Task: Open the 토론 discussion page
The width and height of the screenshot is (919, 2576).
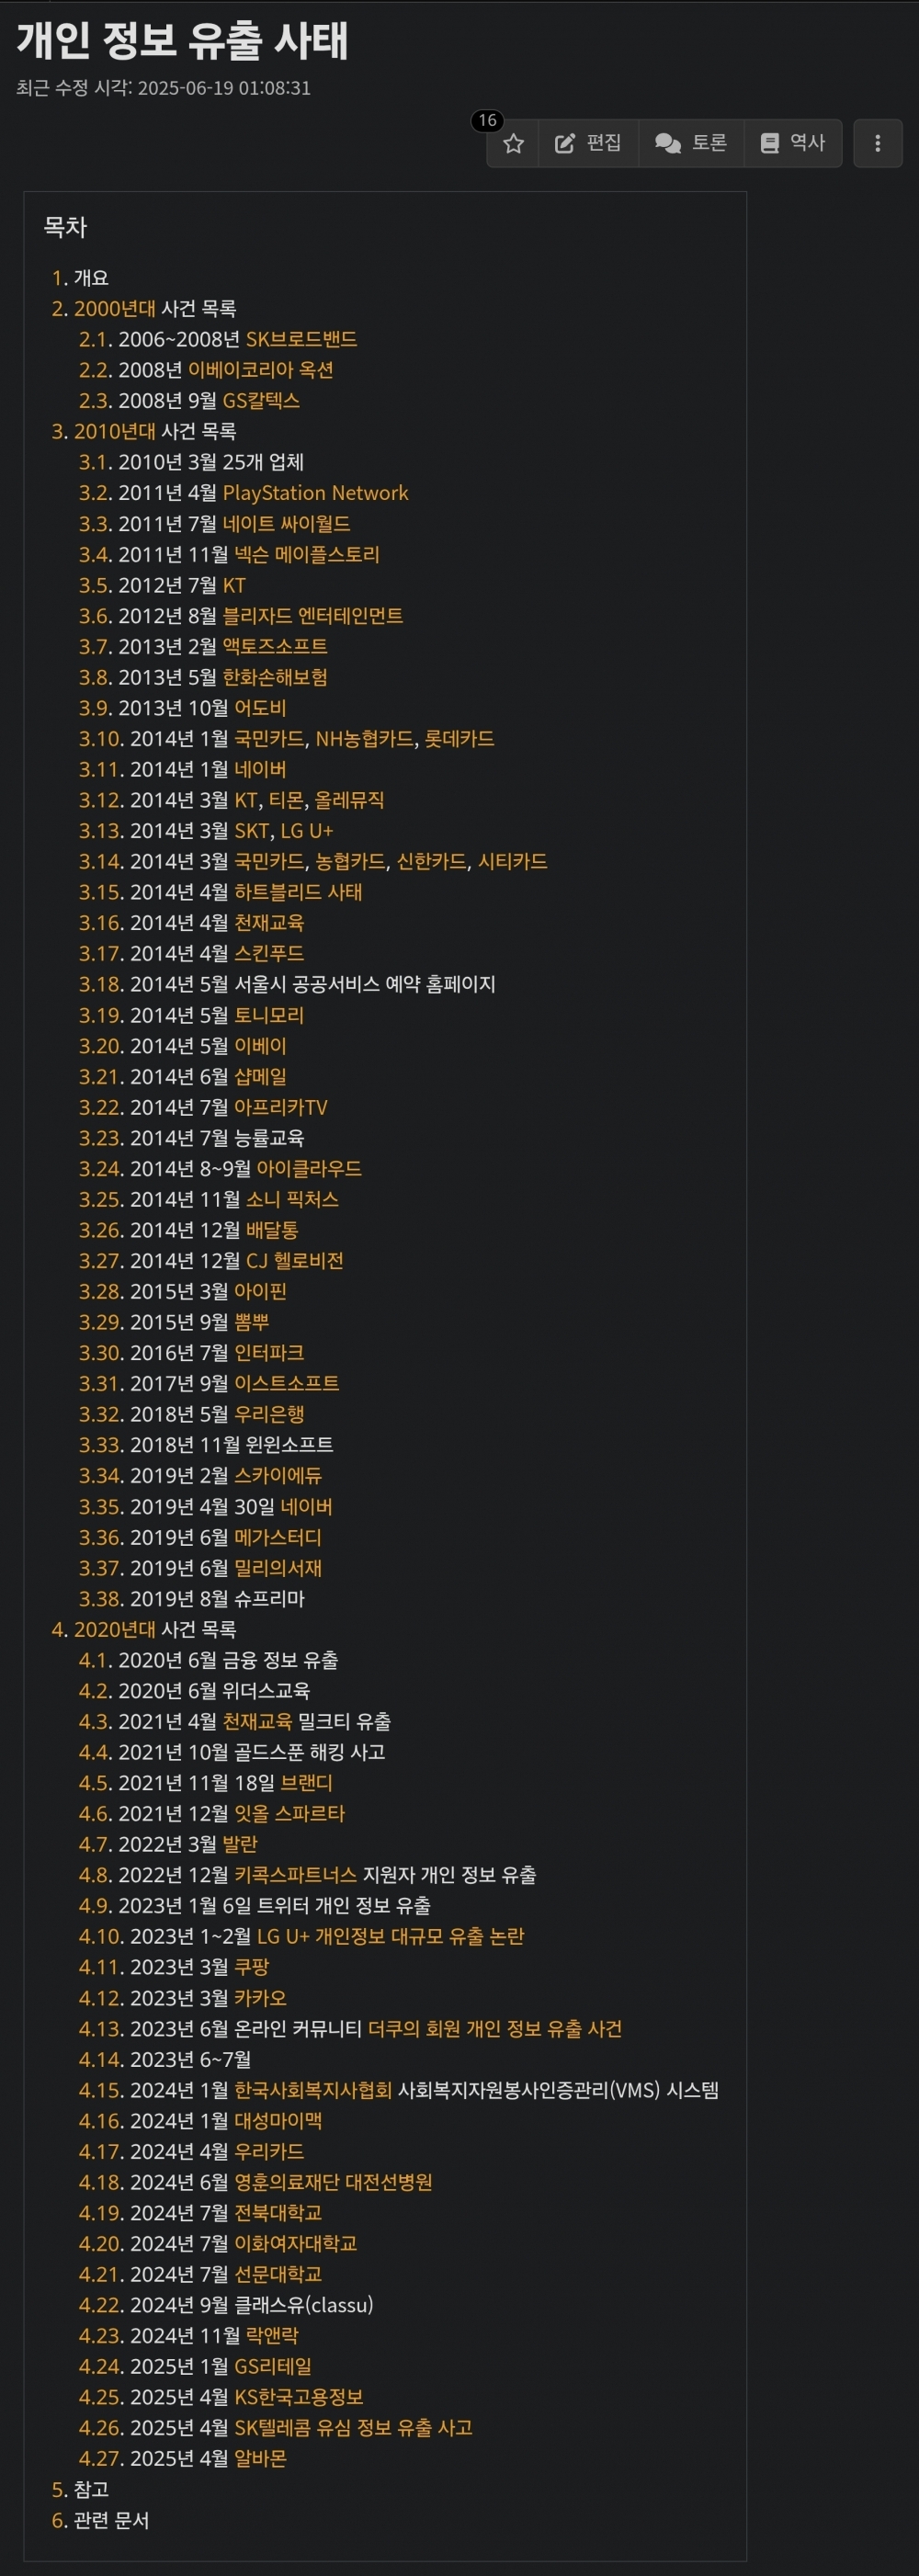Action: (691, 143)
